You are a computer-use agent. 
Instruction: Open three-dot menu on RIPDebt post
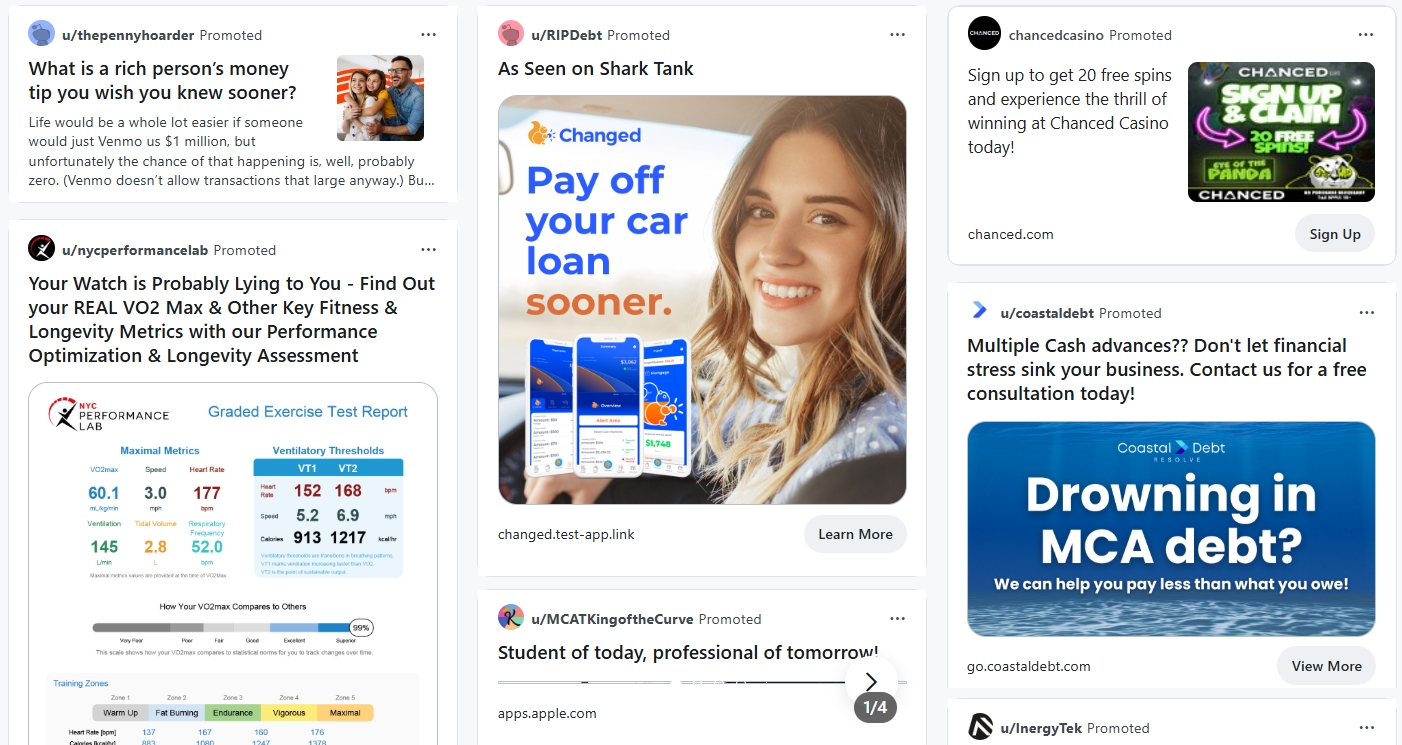coord(898,34)
